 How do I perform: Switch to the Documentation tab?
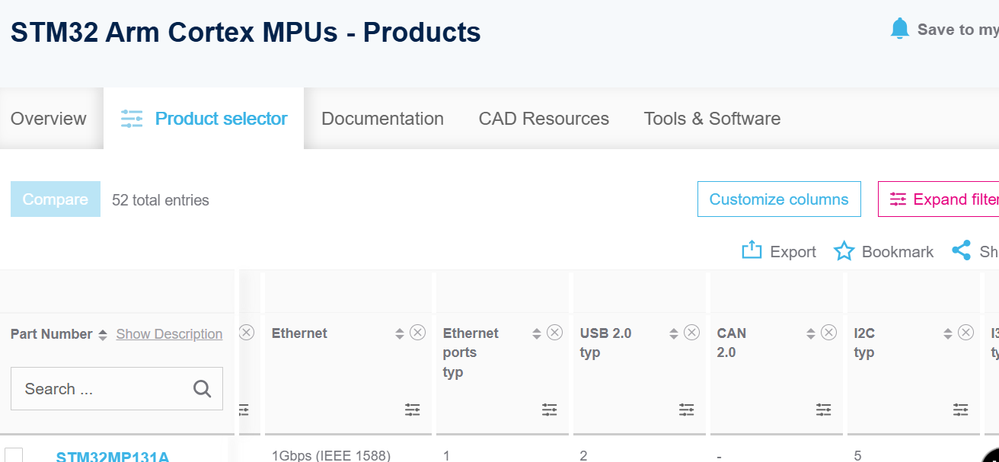tap(382, 119)
